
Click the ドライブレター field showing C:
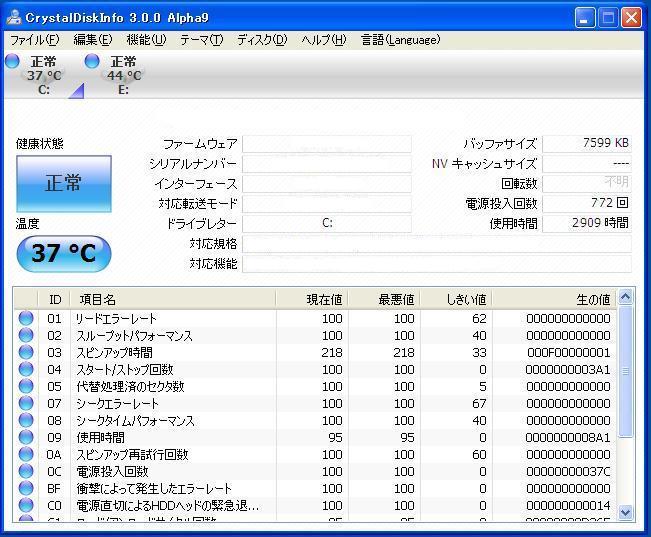(327, 223)
